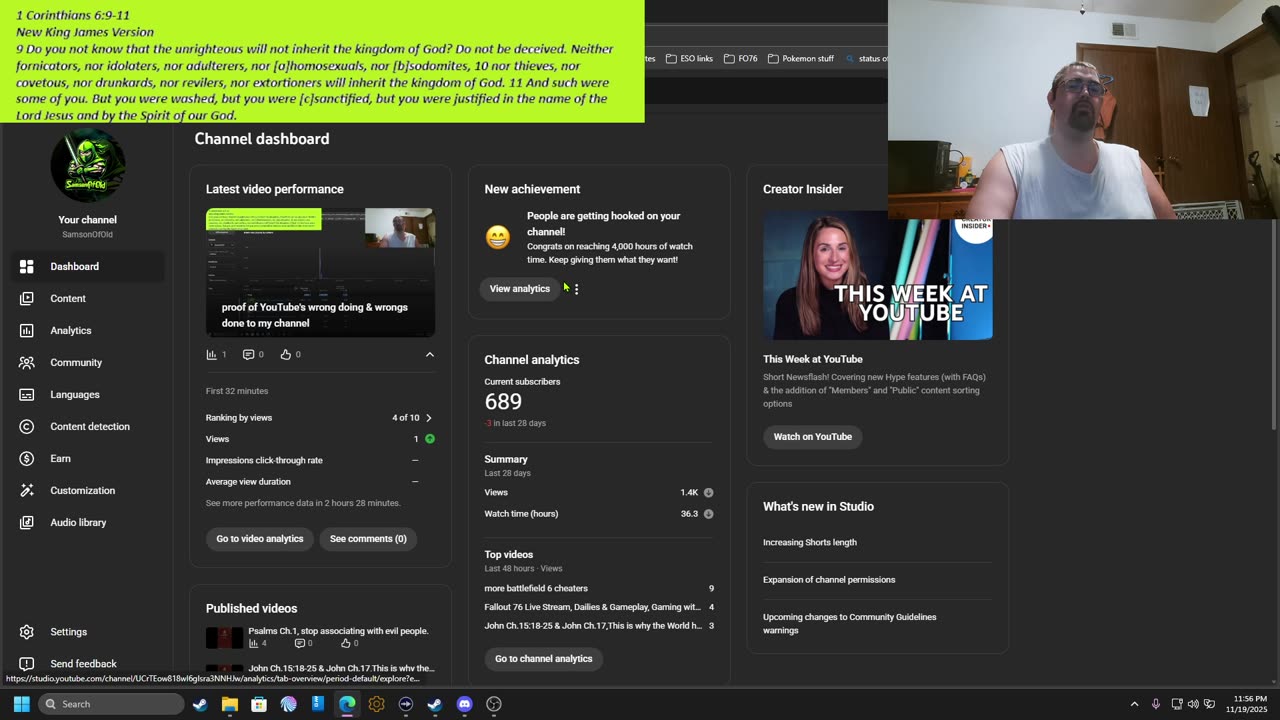The image size is (1280, 720).
Task: Open the Content icon in the sidebar
Action: click(x=27, y=298)
